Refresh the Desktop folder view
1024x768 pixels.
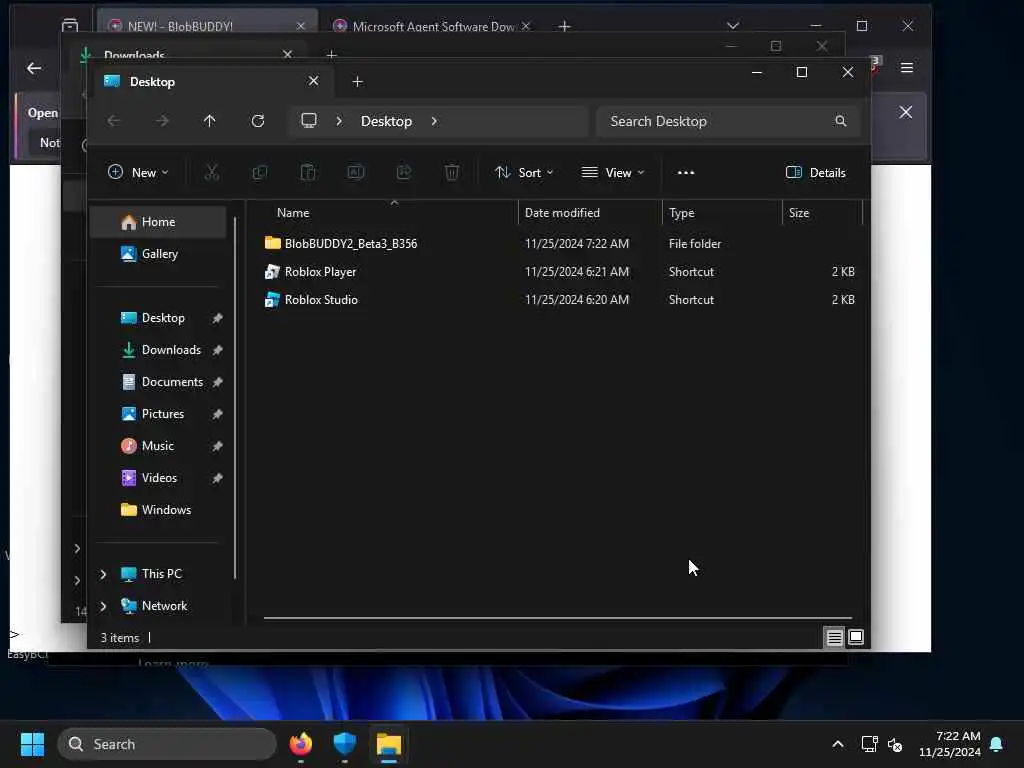tap(258, 121)
